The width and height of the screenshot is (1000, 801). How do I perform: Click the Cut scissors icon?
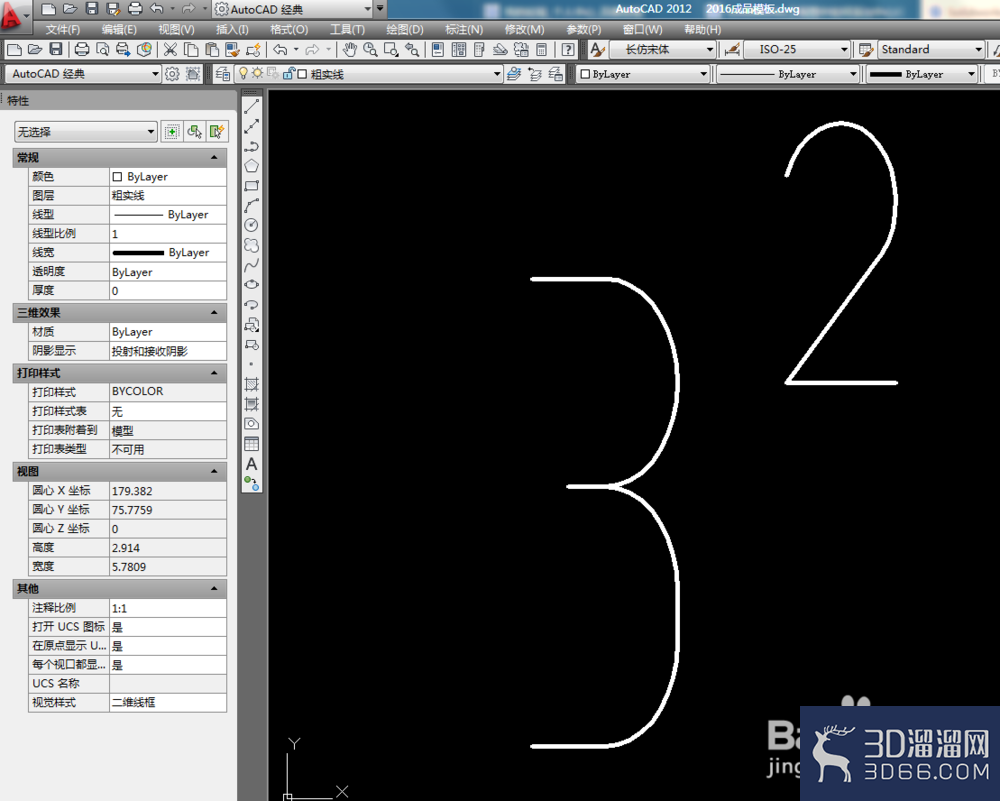pos(170,50)
